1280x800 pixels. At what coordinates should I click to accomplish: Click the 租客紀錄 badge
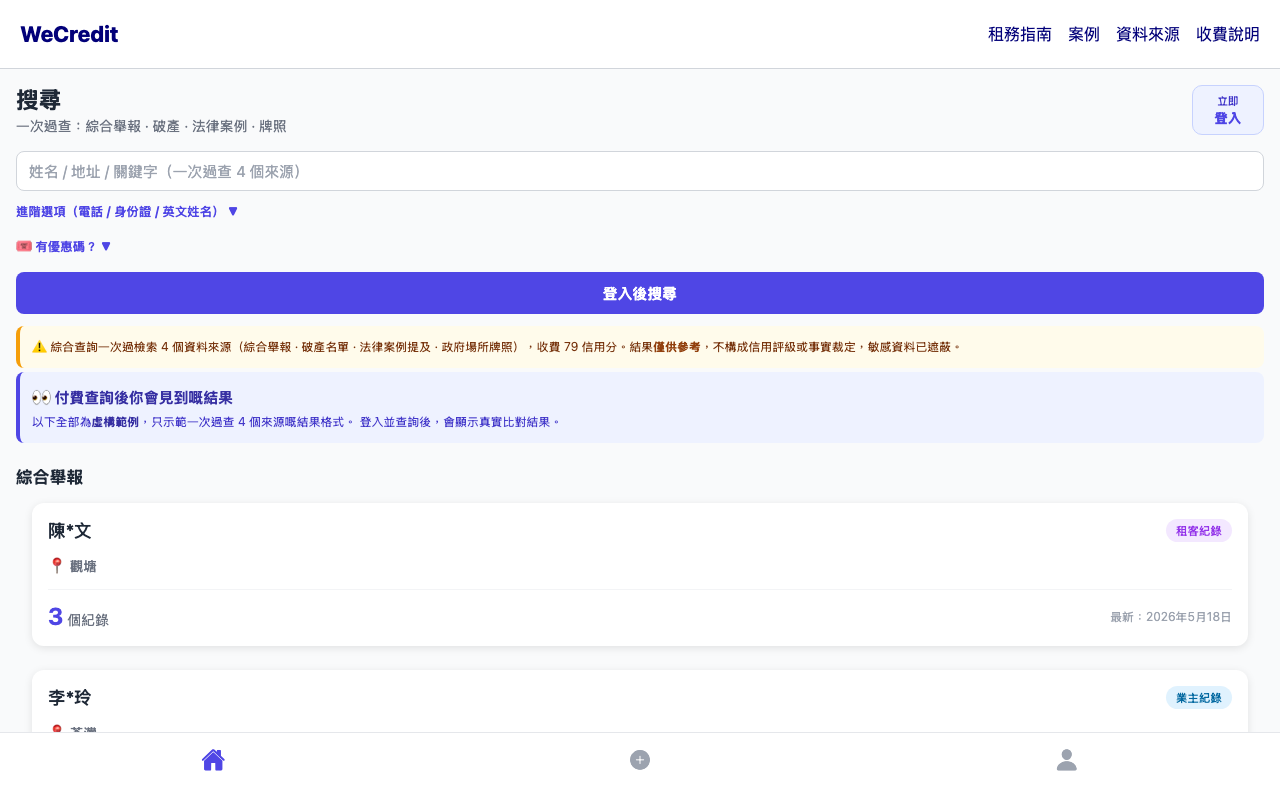point(1199,531)
